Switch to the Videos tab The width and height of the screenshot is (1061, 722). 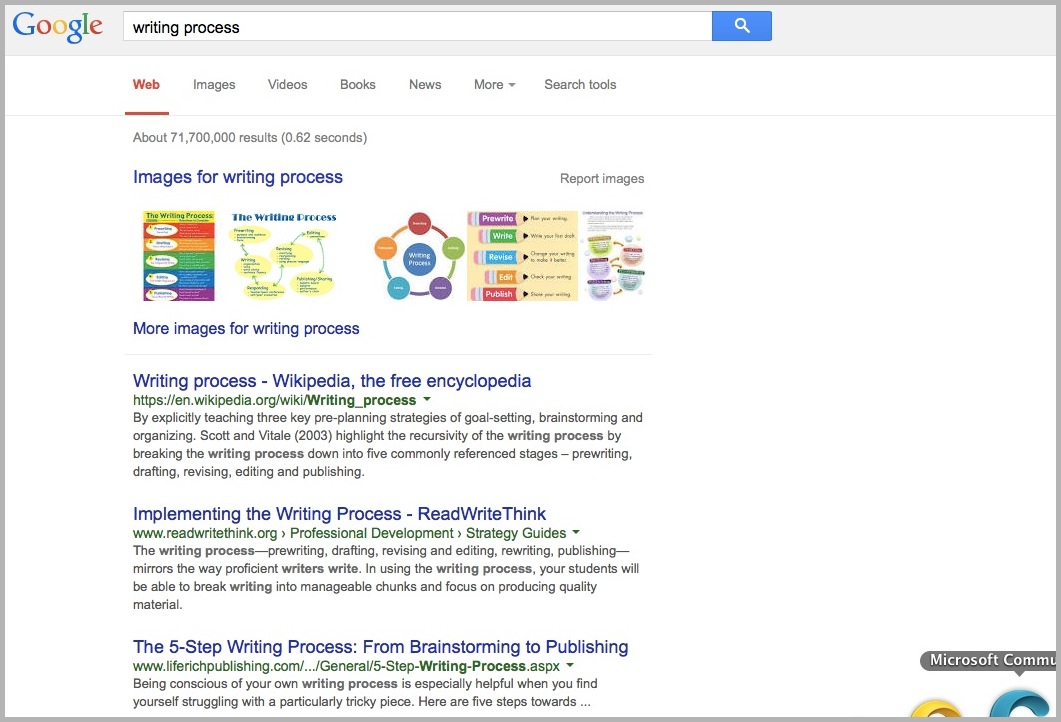pyautogui.click(x=287, y=85)
